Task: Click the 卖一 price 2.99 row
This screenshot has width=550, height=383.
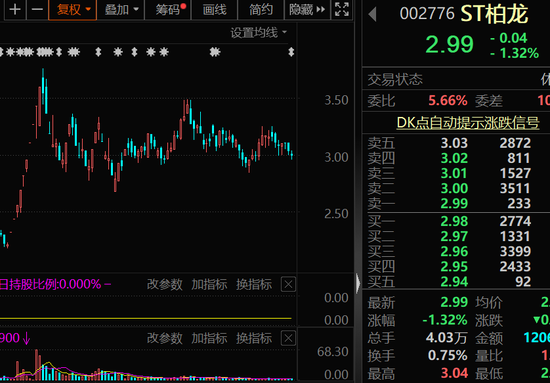Action: (456, 203)
